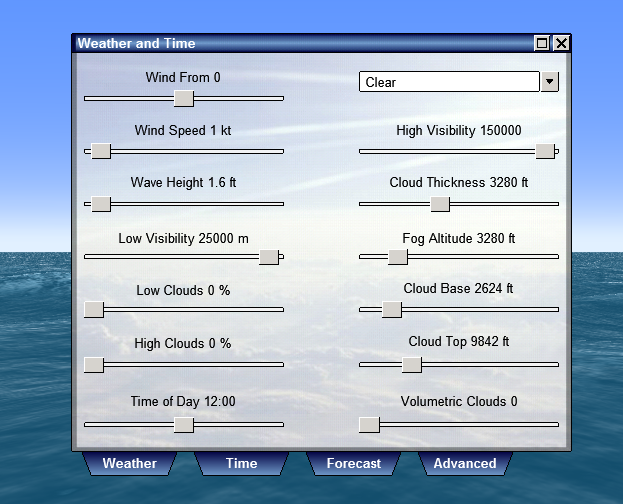Click the Wind Speed 1 kt label
Viewport: 623px width, 504px height.
(x=183, y=130)
